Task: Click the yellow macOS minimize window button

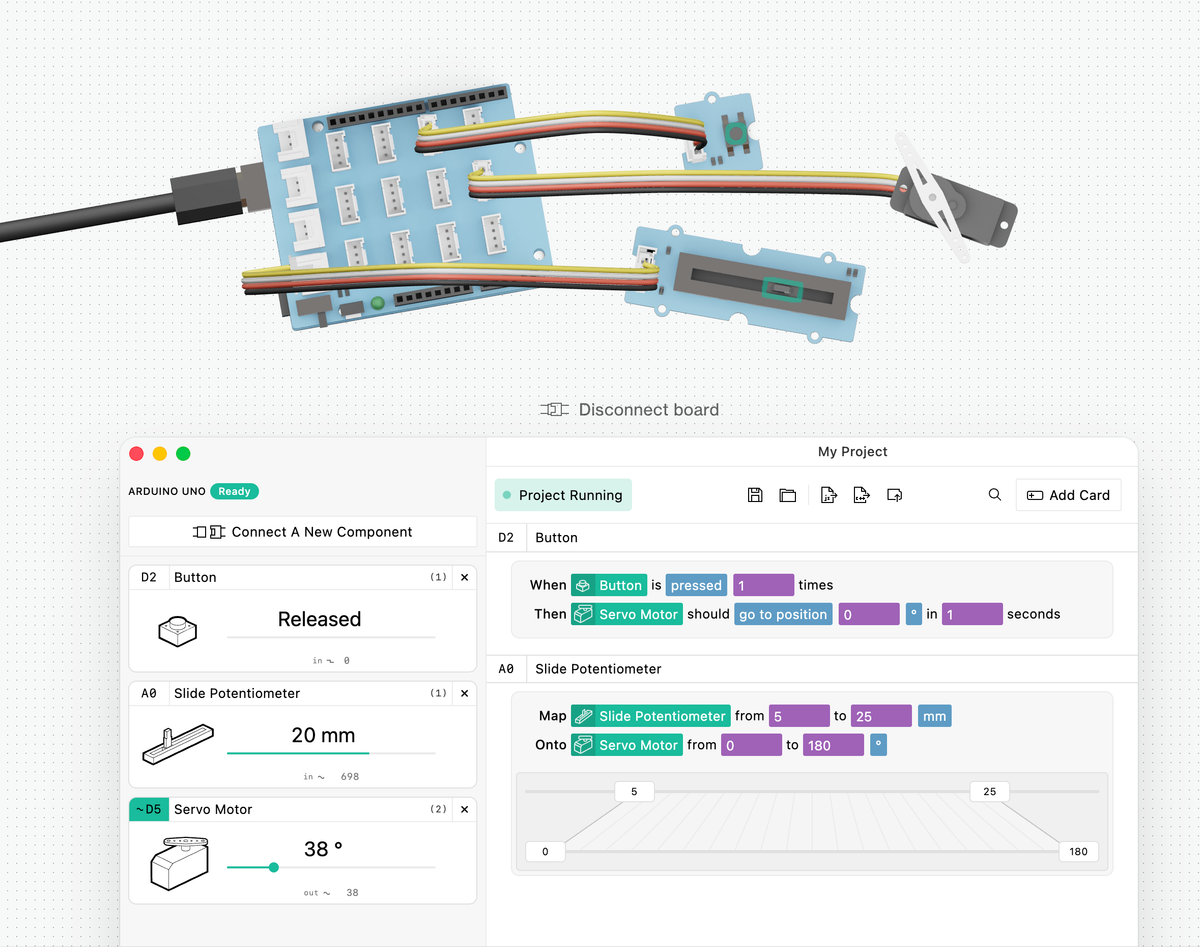Action: point(160,454)
